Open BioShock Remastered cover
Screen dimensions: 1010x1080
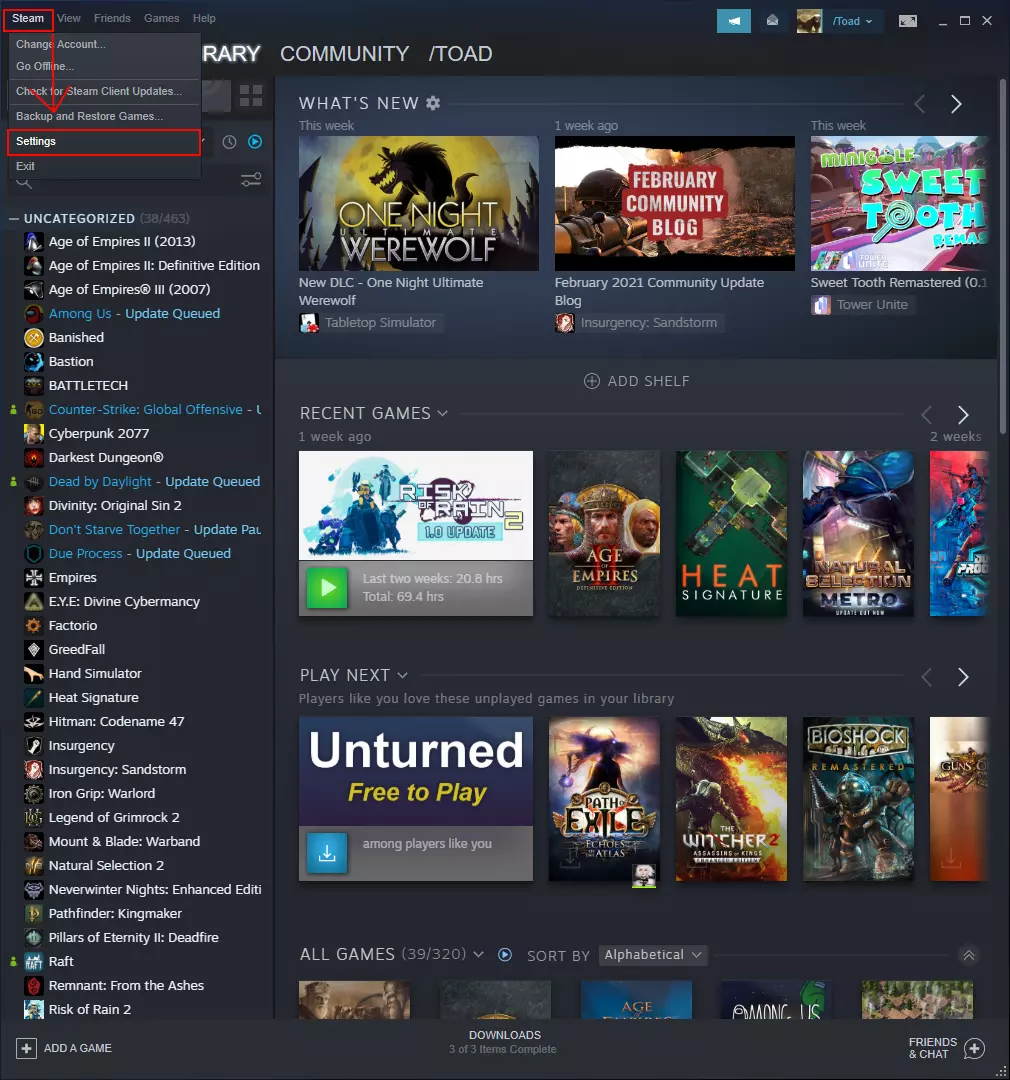(858, 799)
